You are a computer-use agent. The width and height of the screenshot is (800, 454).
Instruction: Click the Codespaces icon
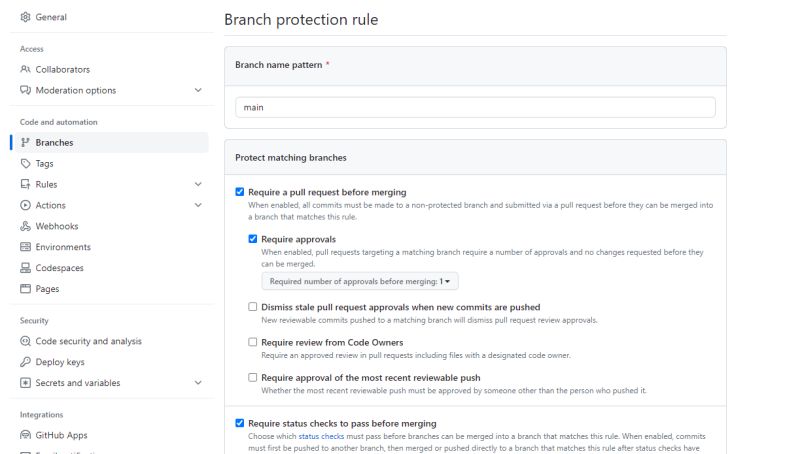tap(26, 268)
